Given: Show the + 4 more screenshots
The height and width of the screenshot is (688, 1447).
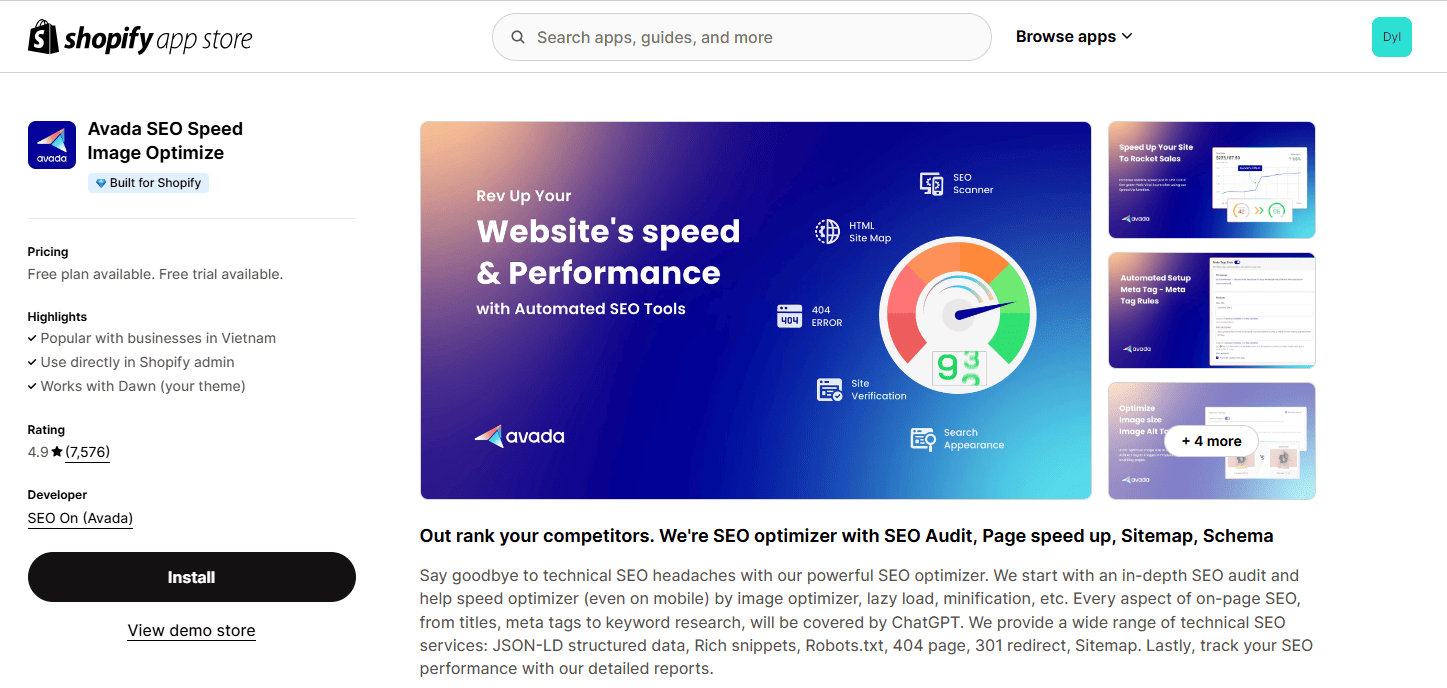Looking at the screenshot, I should tap(1211, 441).
